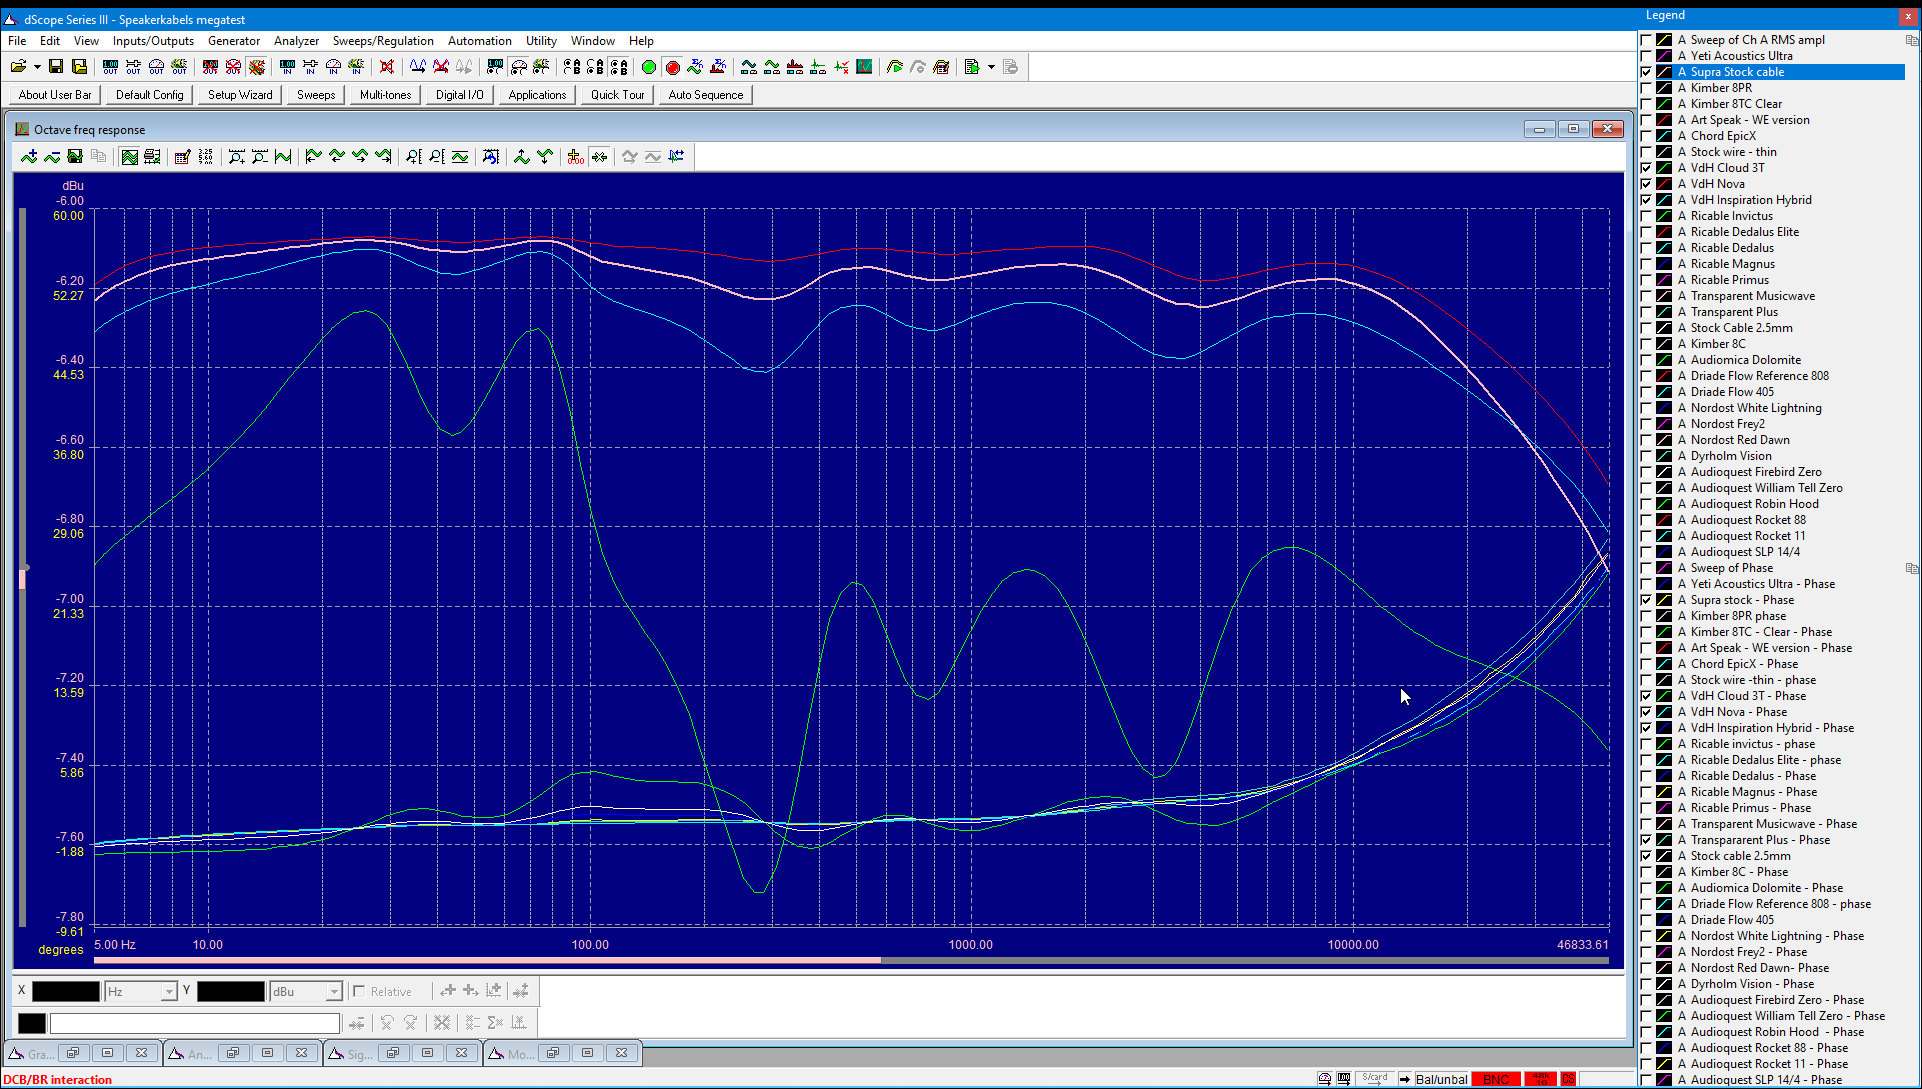
Task: Click the graph properties grid icon
Action: 129,157
